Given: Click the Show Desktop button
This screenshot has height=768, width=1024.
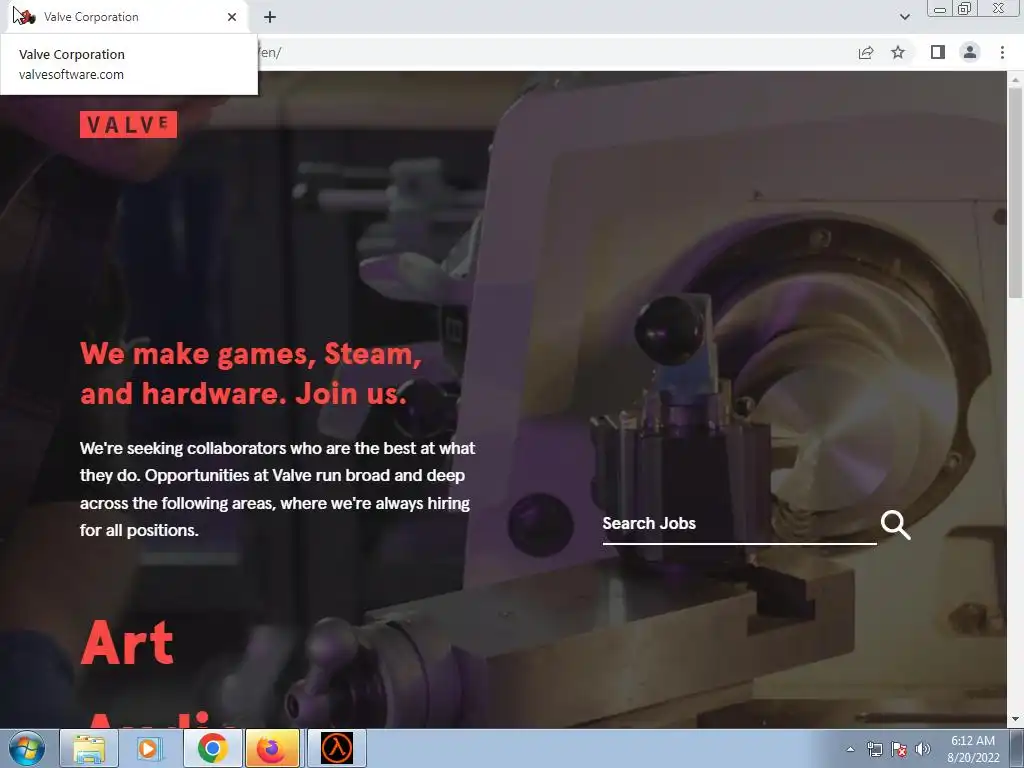Looking at the screenshot, I should [1017, 749].
